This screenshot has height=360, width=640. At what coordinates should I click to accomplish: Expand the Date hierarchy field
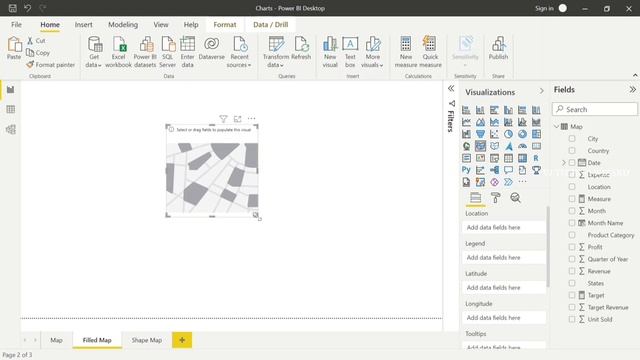click(x=564, y=162)
